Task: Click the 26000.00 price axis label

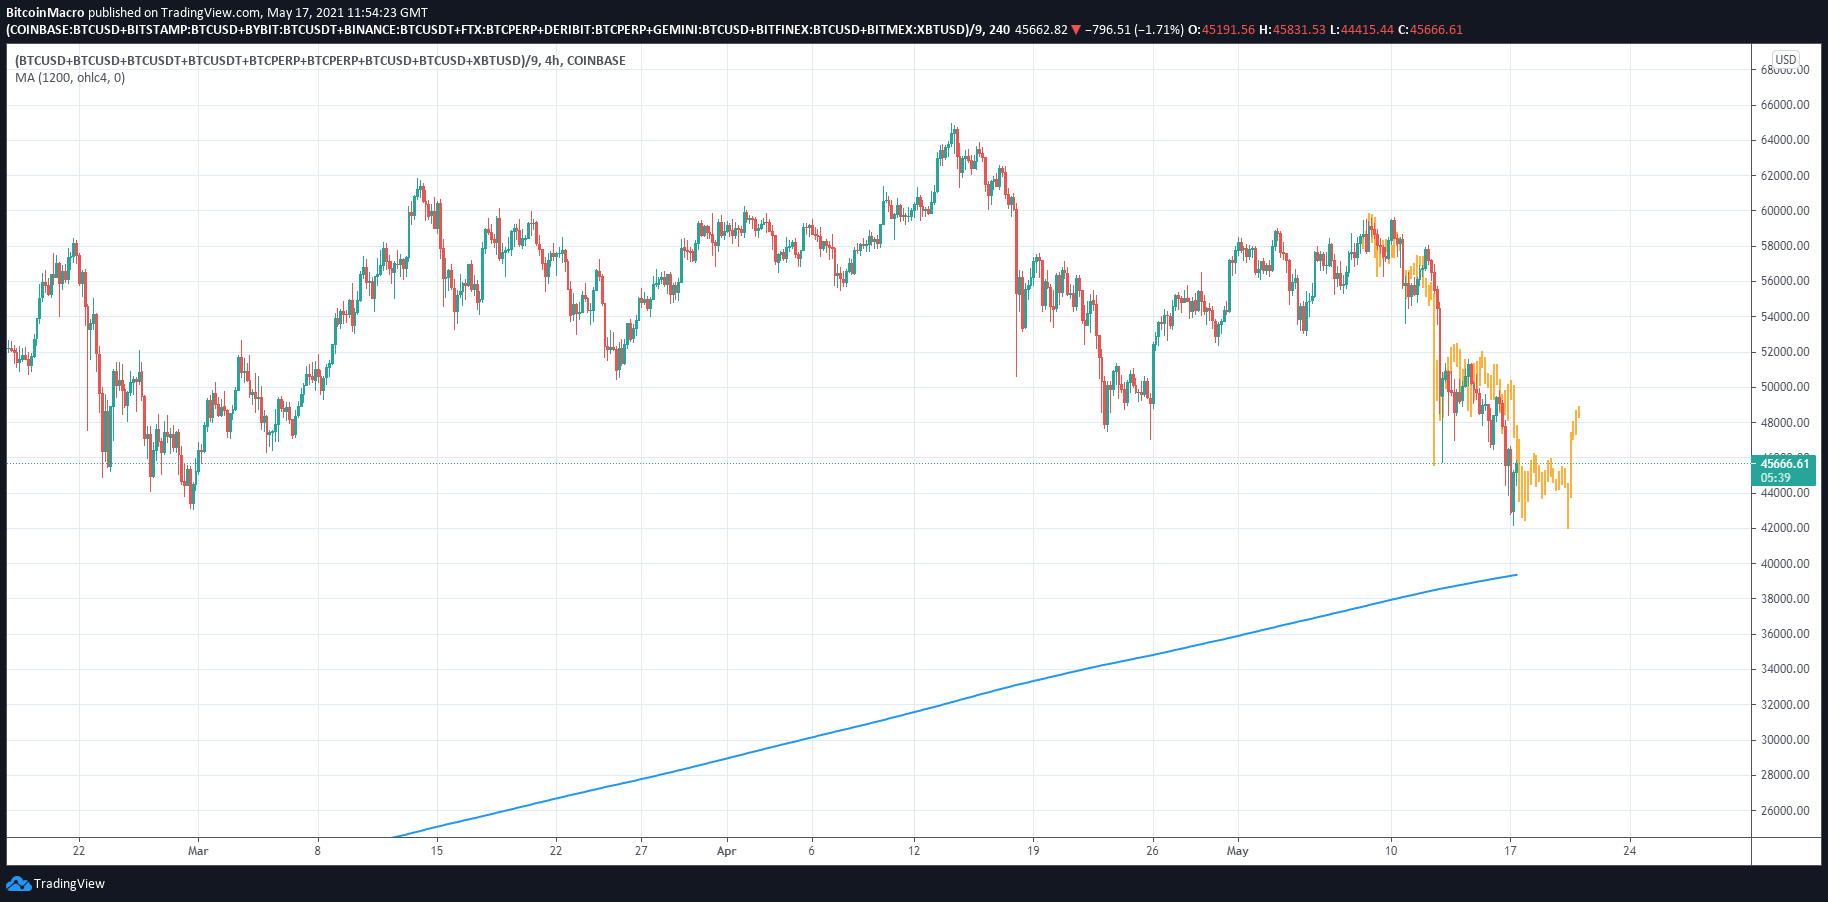Action: click(x=1785, y=811)
